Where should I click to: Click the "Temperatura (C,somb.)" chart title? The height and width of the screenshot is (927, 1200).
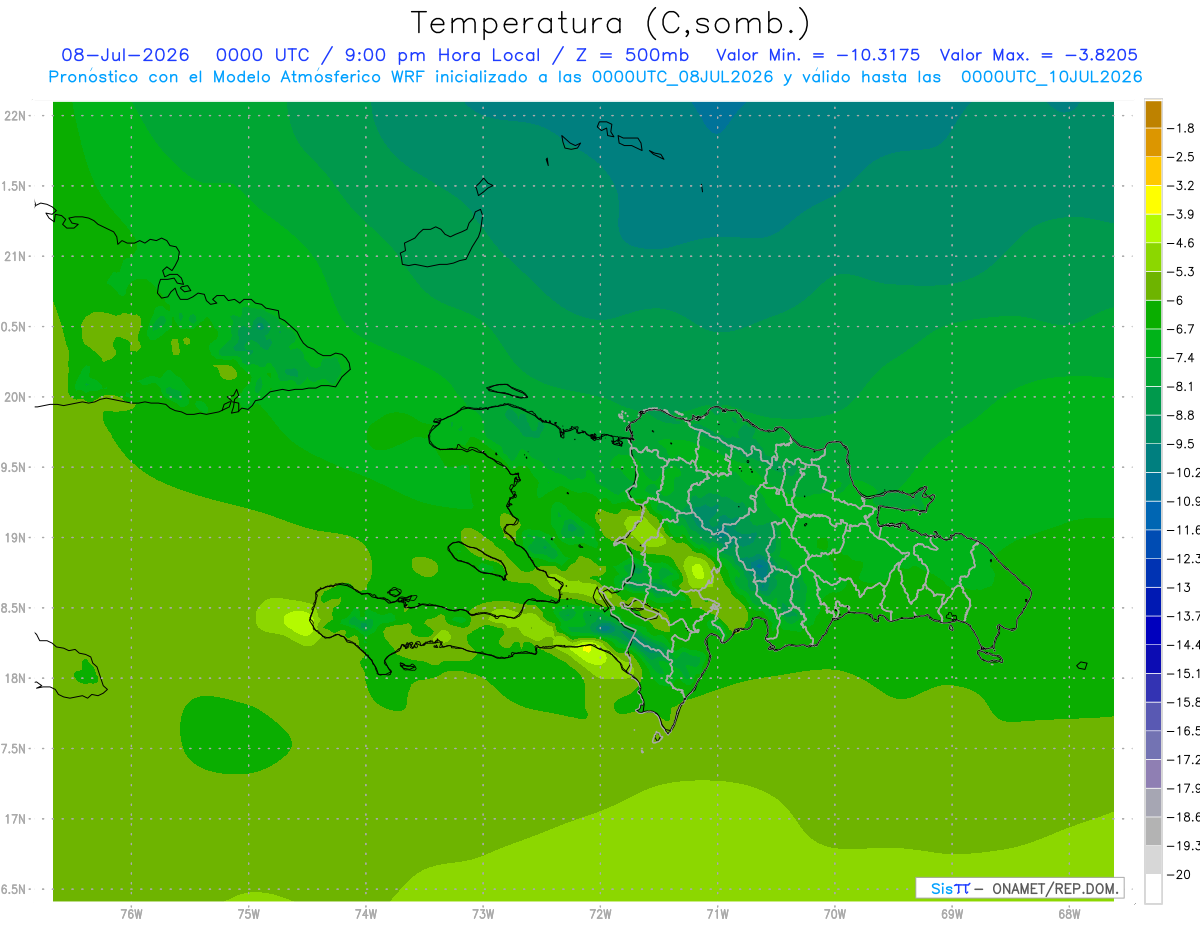[611, 23]
